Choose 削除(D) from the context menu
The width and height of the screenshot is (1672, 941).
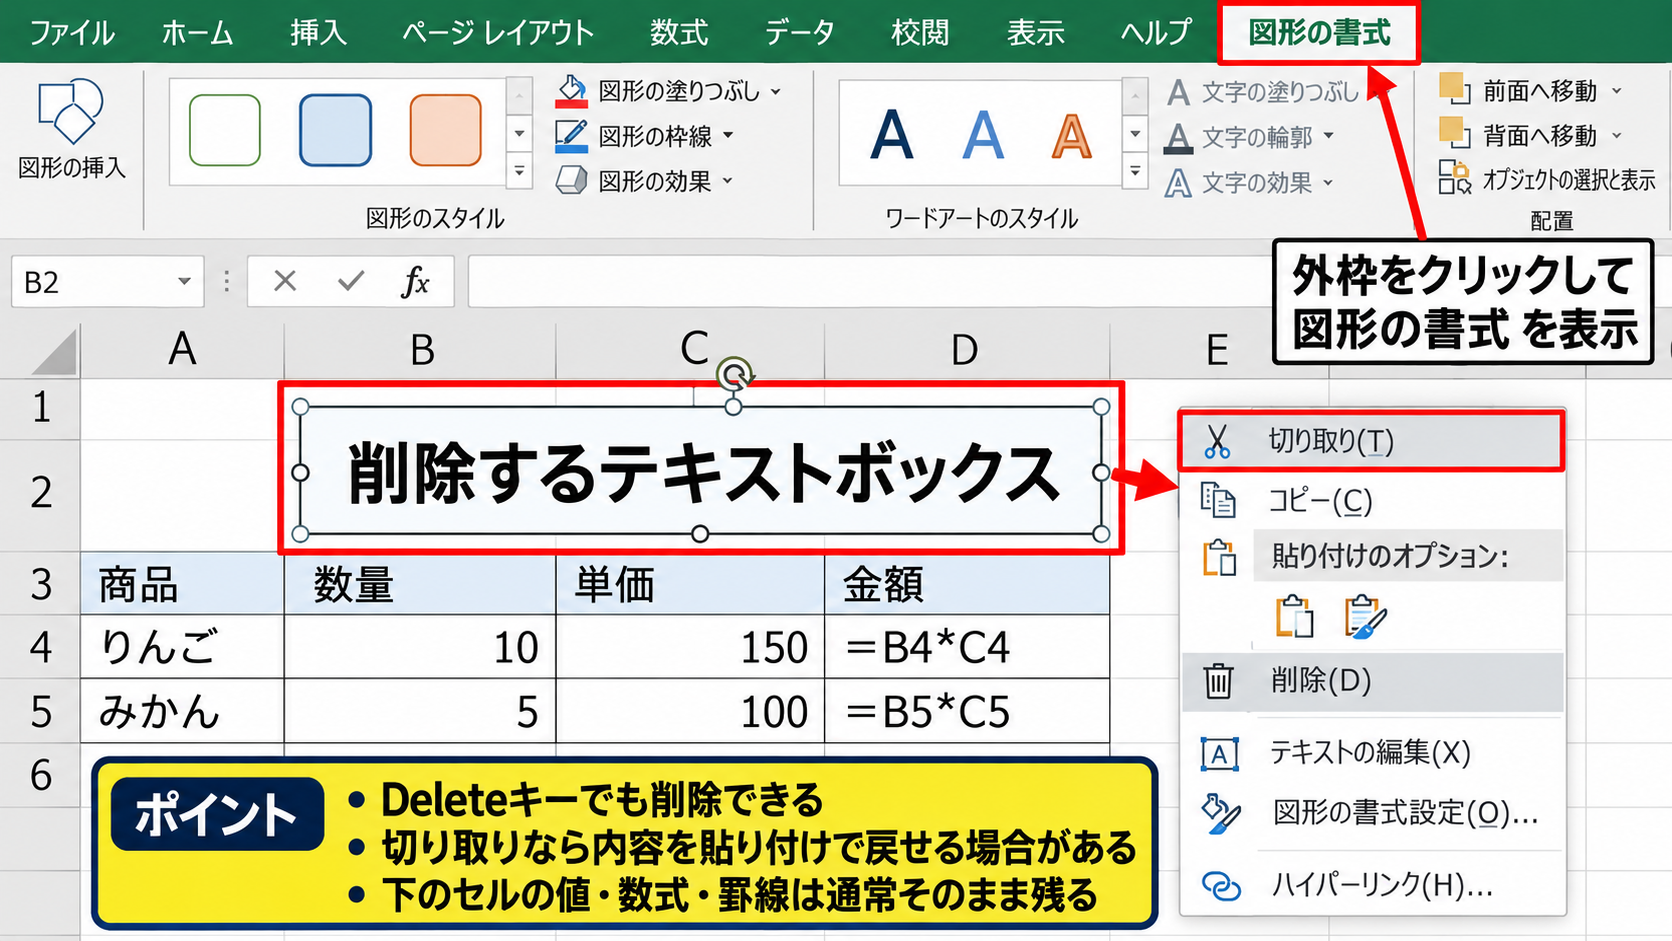1372,681
